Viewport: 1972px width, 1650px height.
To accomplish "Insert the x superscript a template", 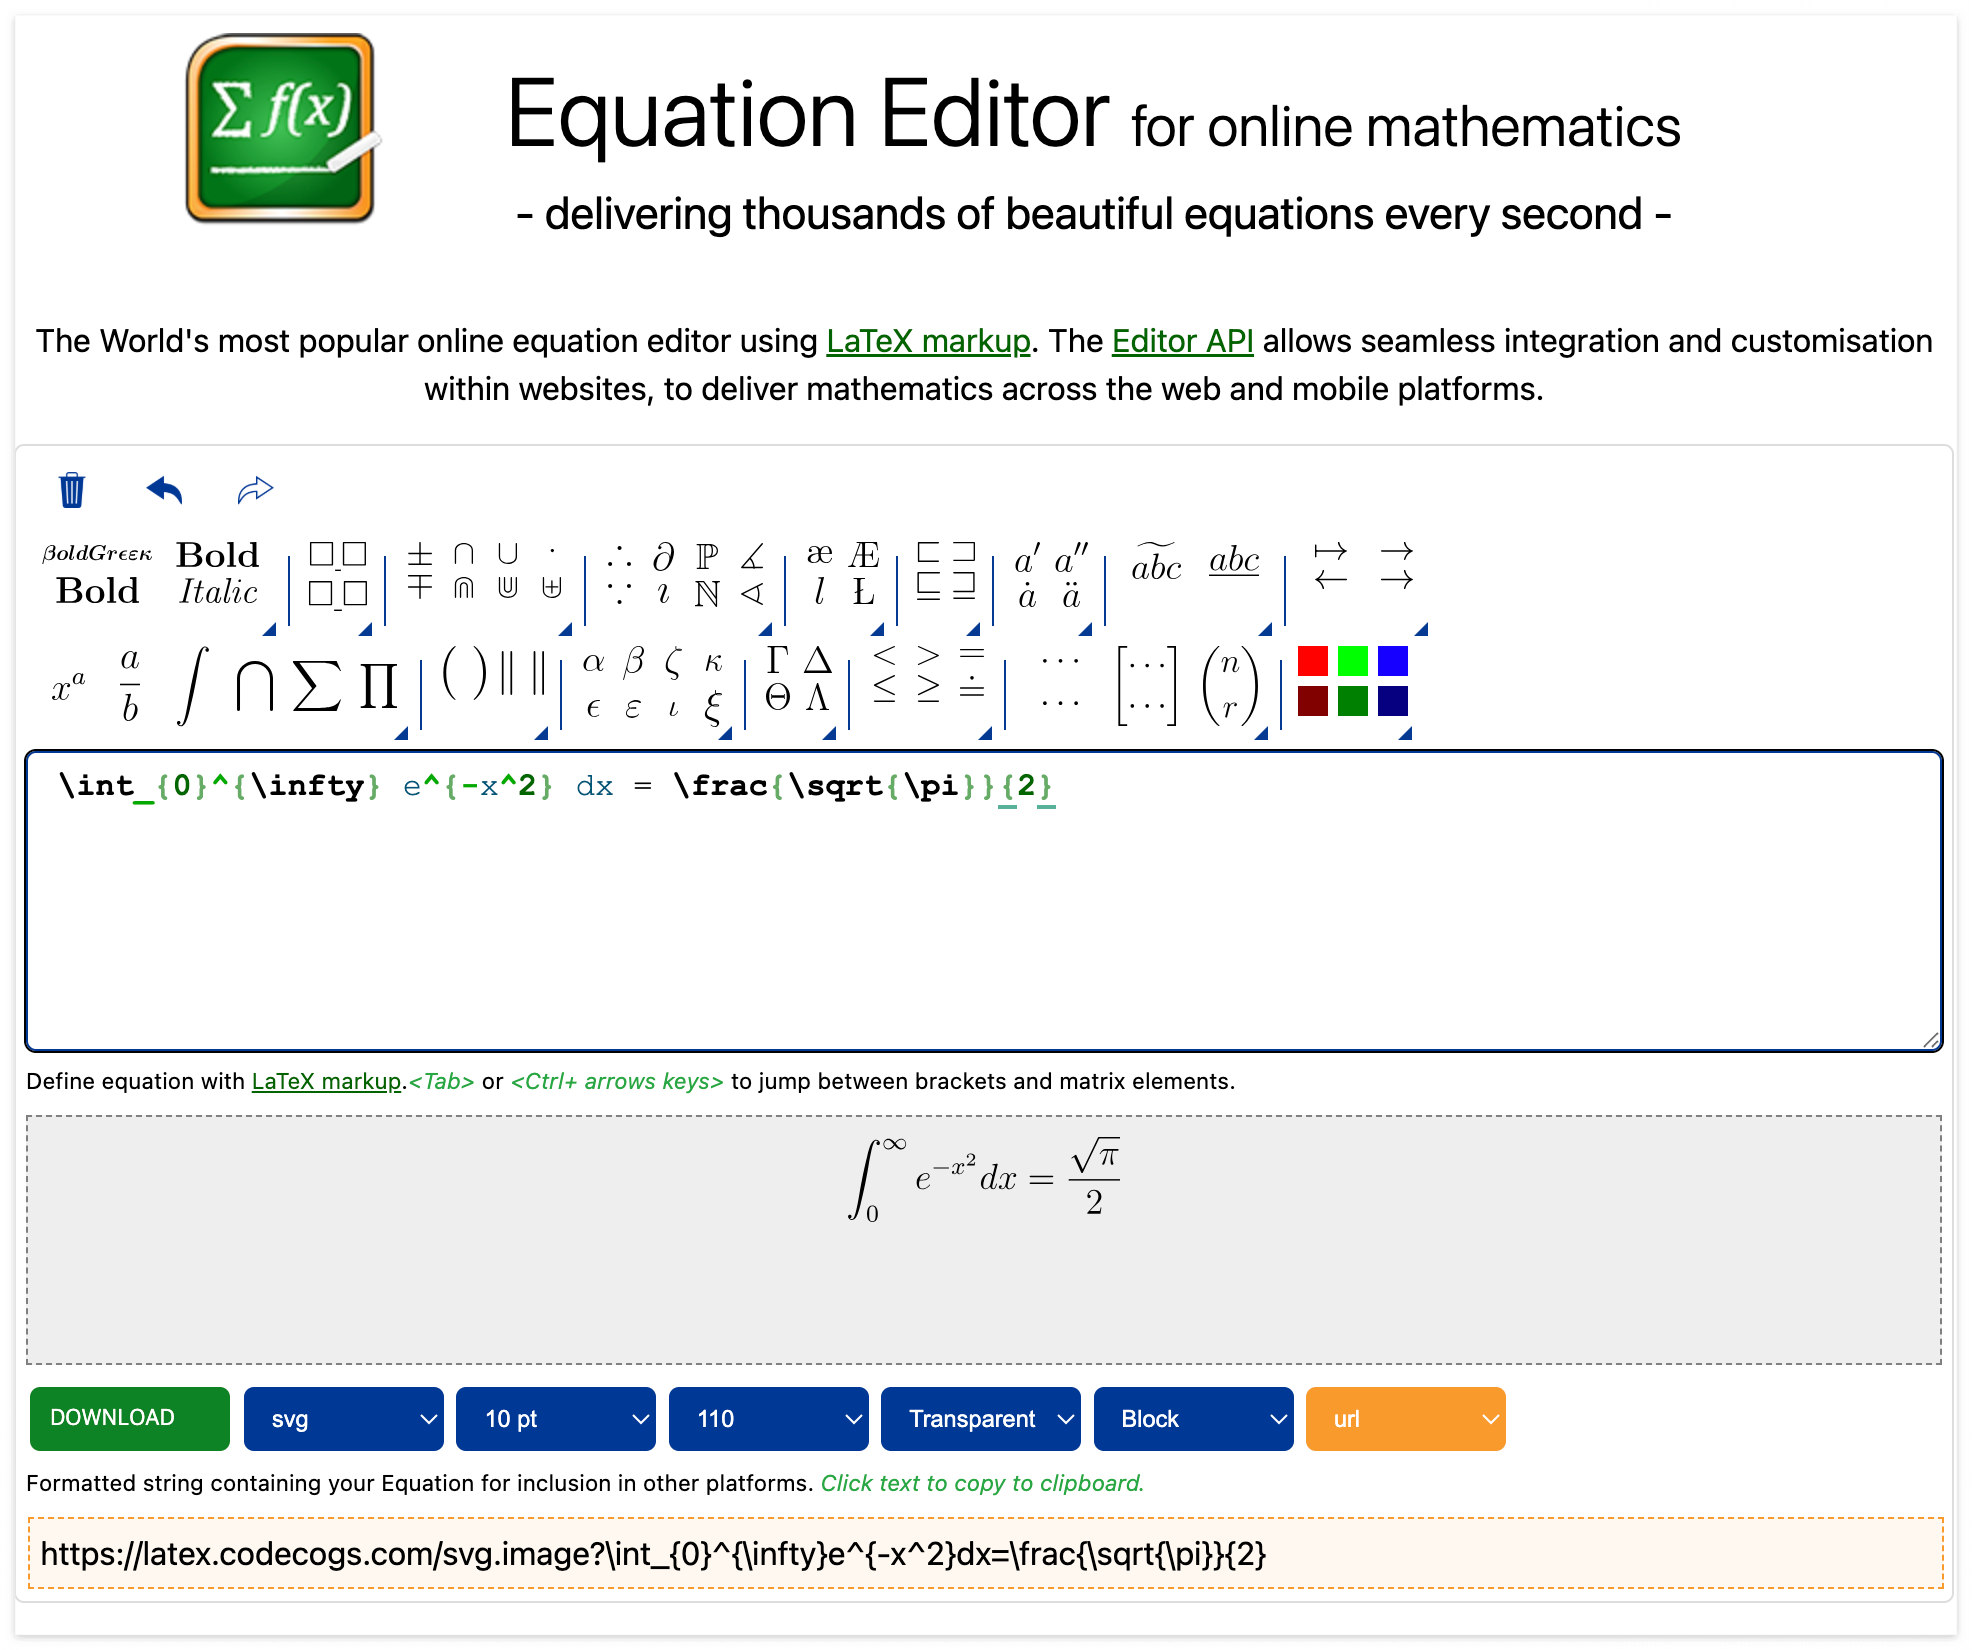I will pyautogui.click(x=68, y=687).
